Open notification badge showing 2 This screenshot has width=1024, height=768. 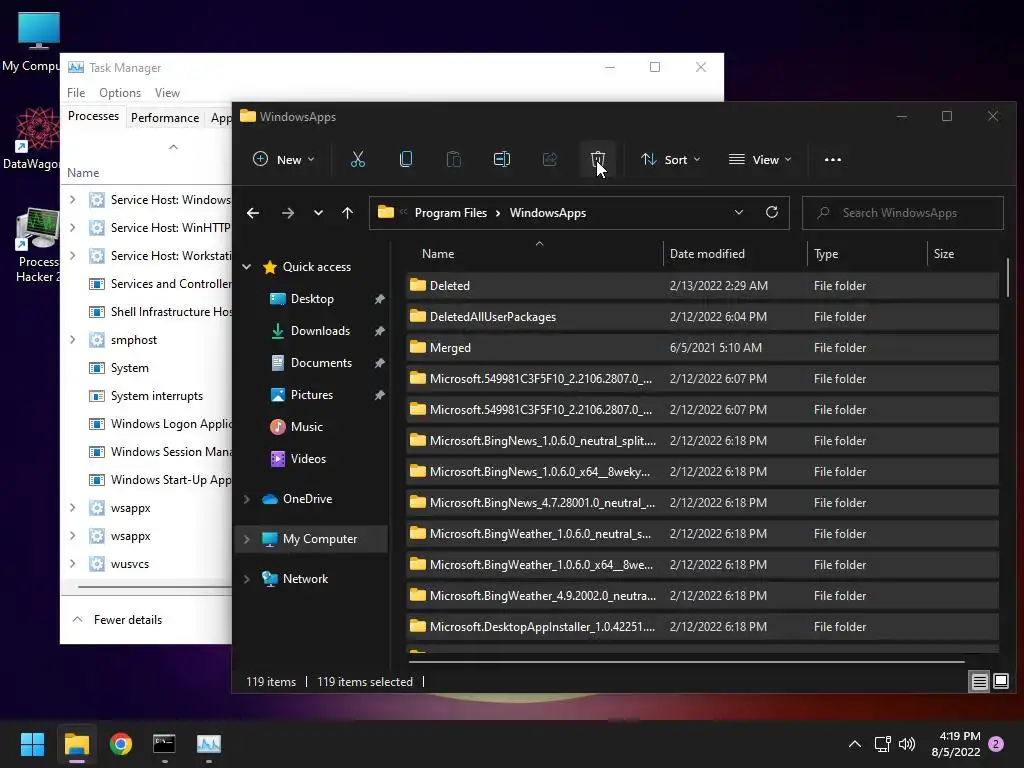pyautogui.click(x=996, y=744)
